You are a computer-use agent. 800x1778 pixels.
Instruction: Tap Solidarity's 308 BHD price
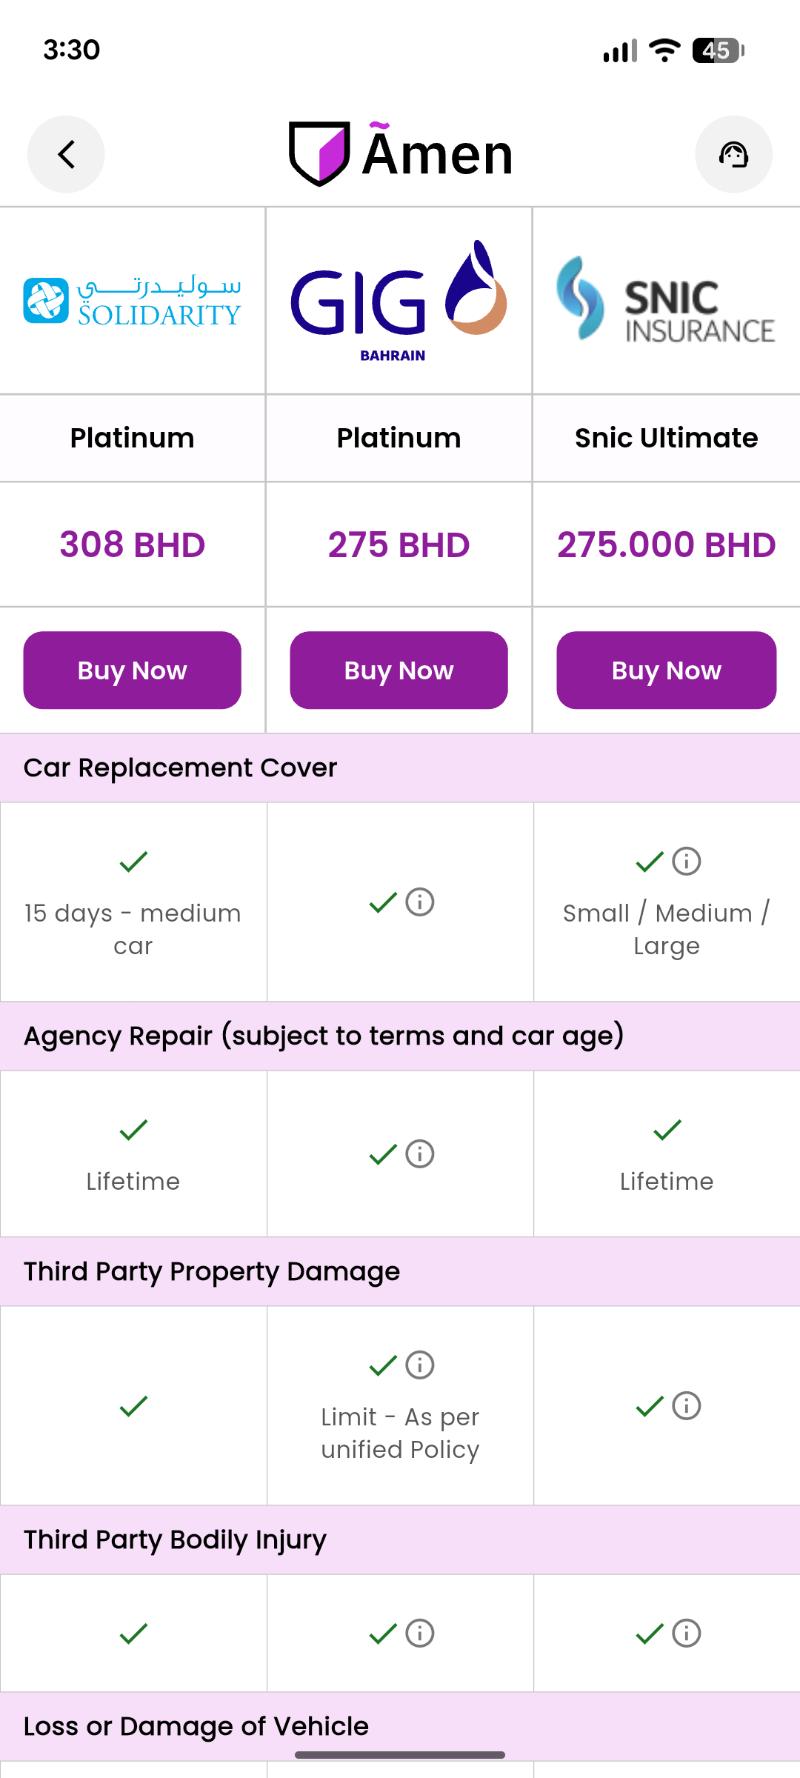click(x=132, y=545)
